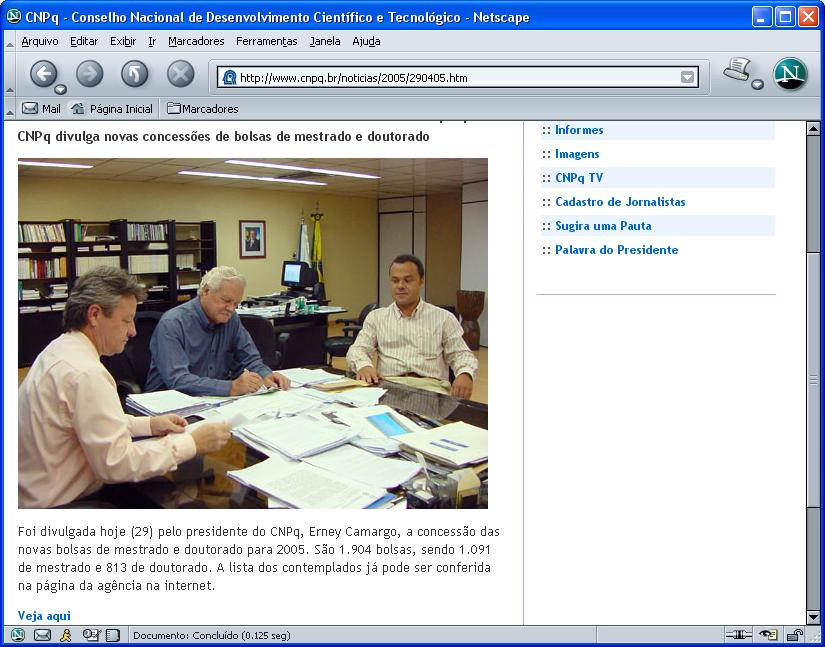Screen dimensions: 825x647
Task: Open the Editar menu
Action: pos(84,41)
